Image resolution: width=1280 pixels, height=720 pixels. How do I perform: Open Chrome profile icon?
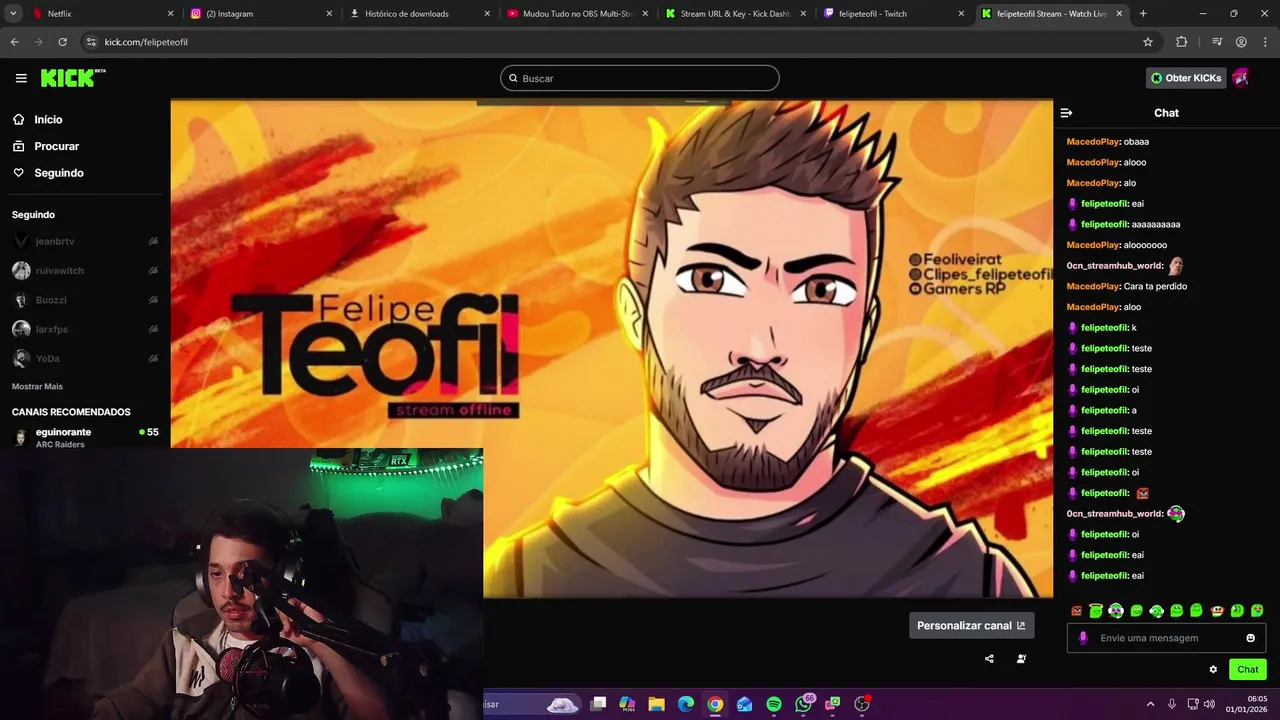1241,42
